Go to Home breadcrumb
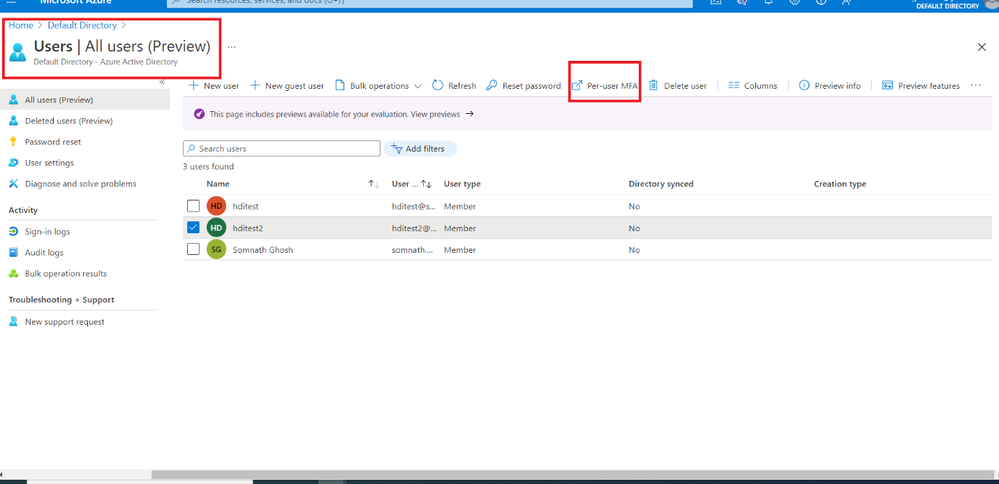This screenshot has width=999, height=484. point(20,25)
